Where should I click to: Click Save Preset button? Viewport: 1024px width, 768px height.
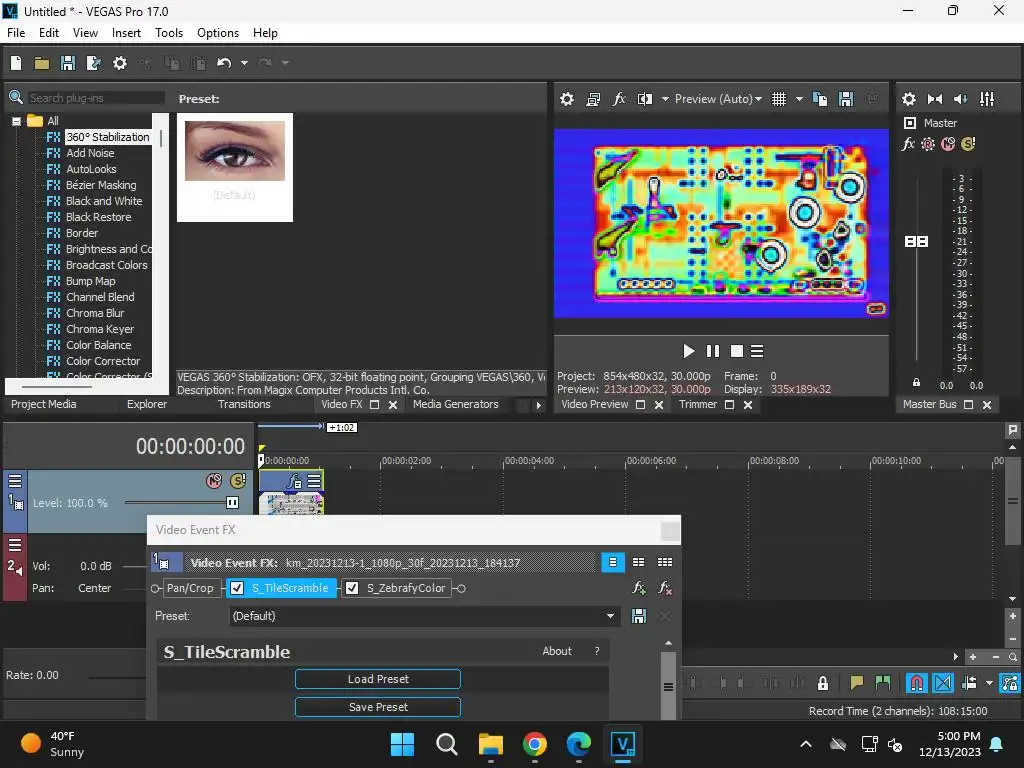(x=377, y=707)
